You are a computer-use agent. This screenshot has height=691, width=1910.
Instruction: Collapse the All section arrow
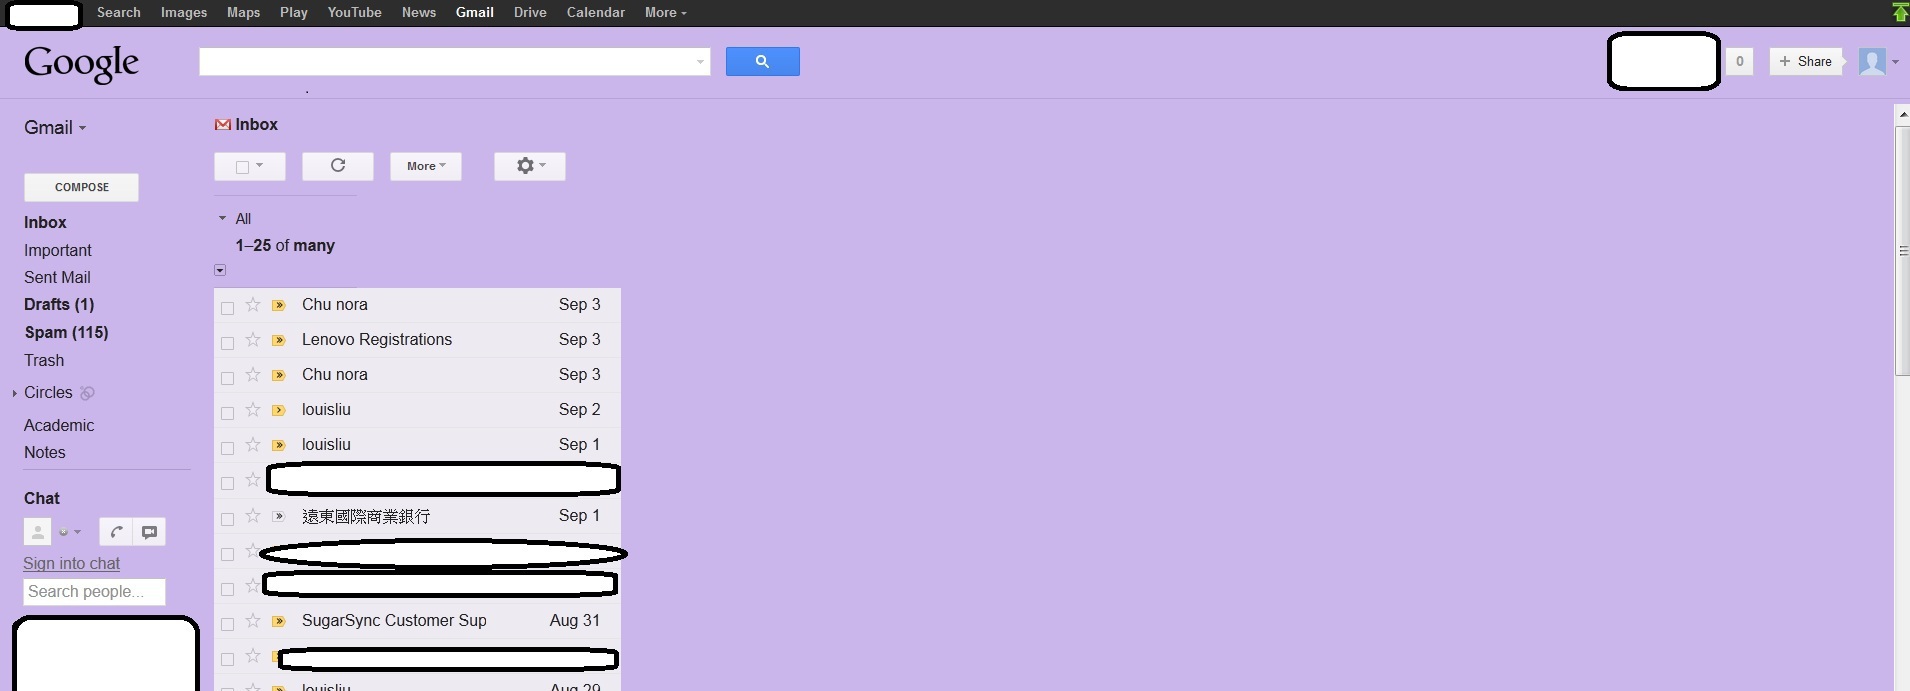(222, 218)
